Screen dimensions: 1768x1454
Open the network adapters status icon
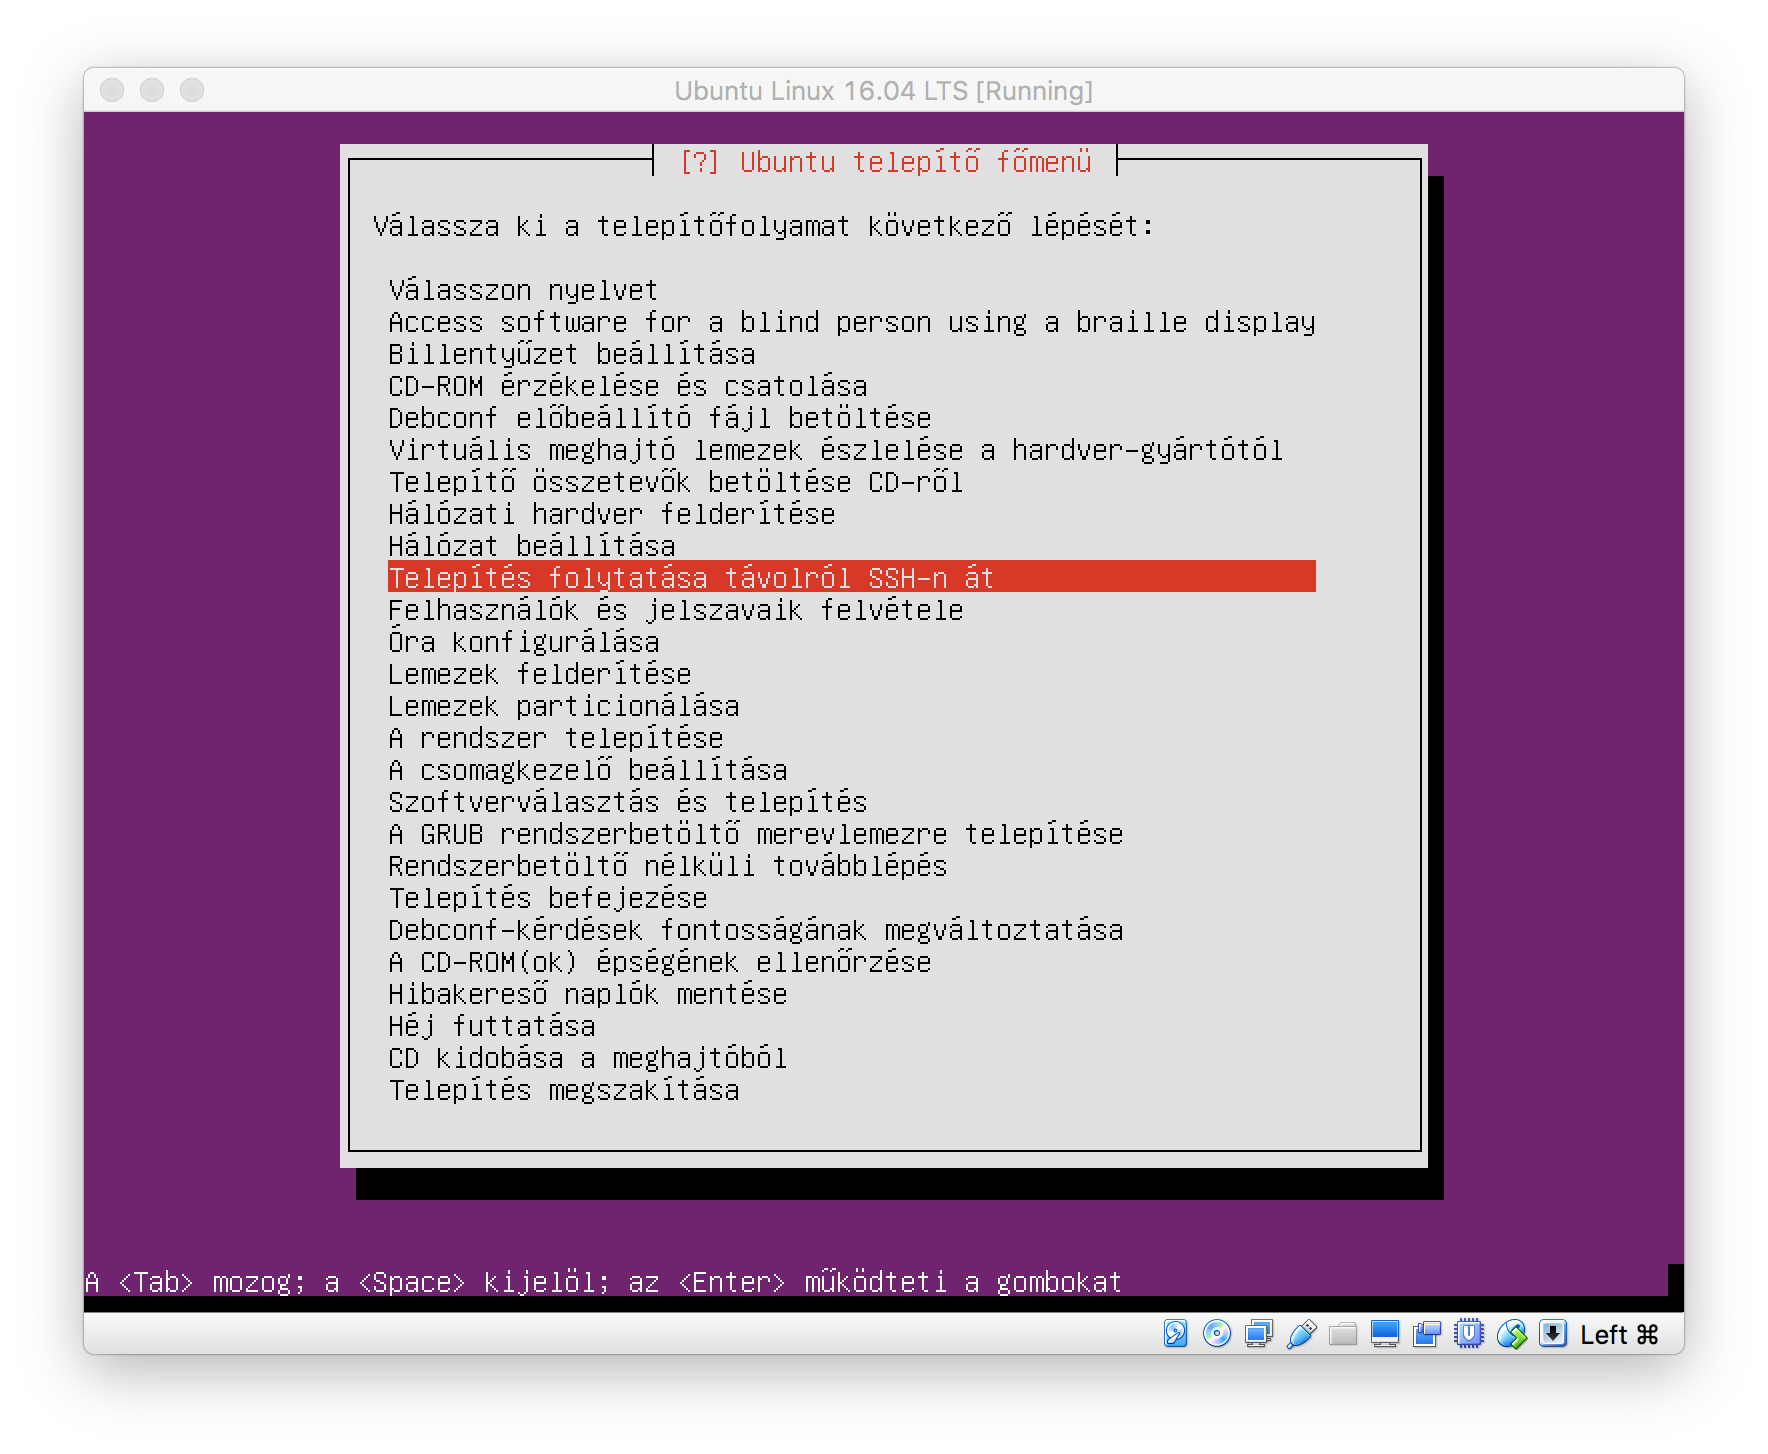coord(1259,1333)
